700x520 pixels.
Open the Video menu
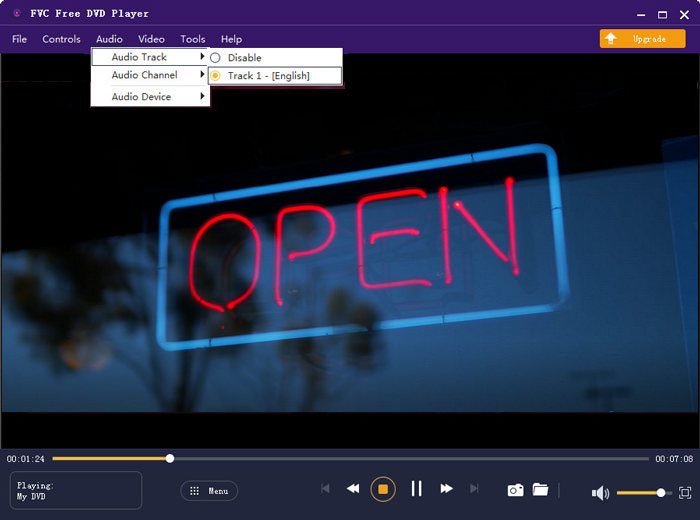coord(151,39)
